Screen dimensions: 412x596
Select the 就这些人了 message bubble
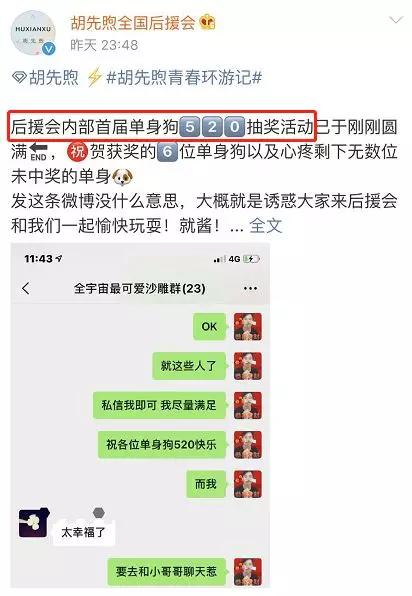point(189,366)
